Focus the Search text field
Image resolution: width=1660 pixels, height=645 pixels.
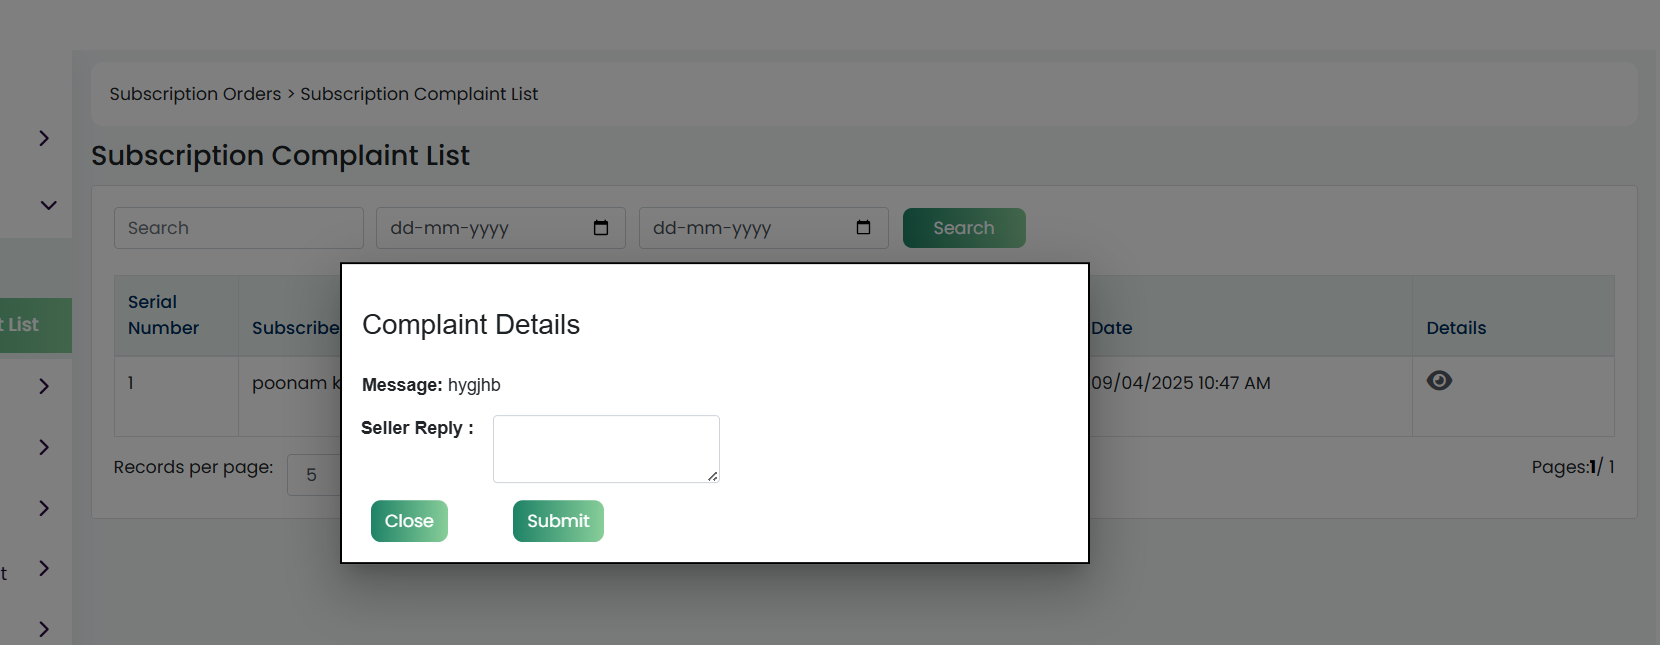[239, 228]
